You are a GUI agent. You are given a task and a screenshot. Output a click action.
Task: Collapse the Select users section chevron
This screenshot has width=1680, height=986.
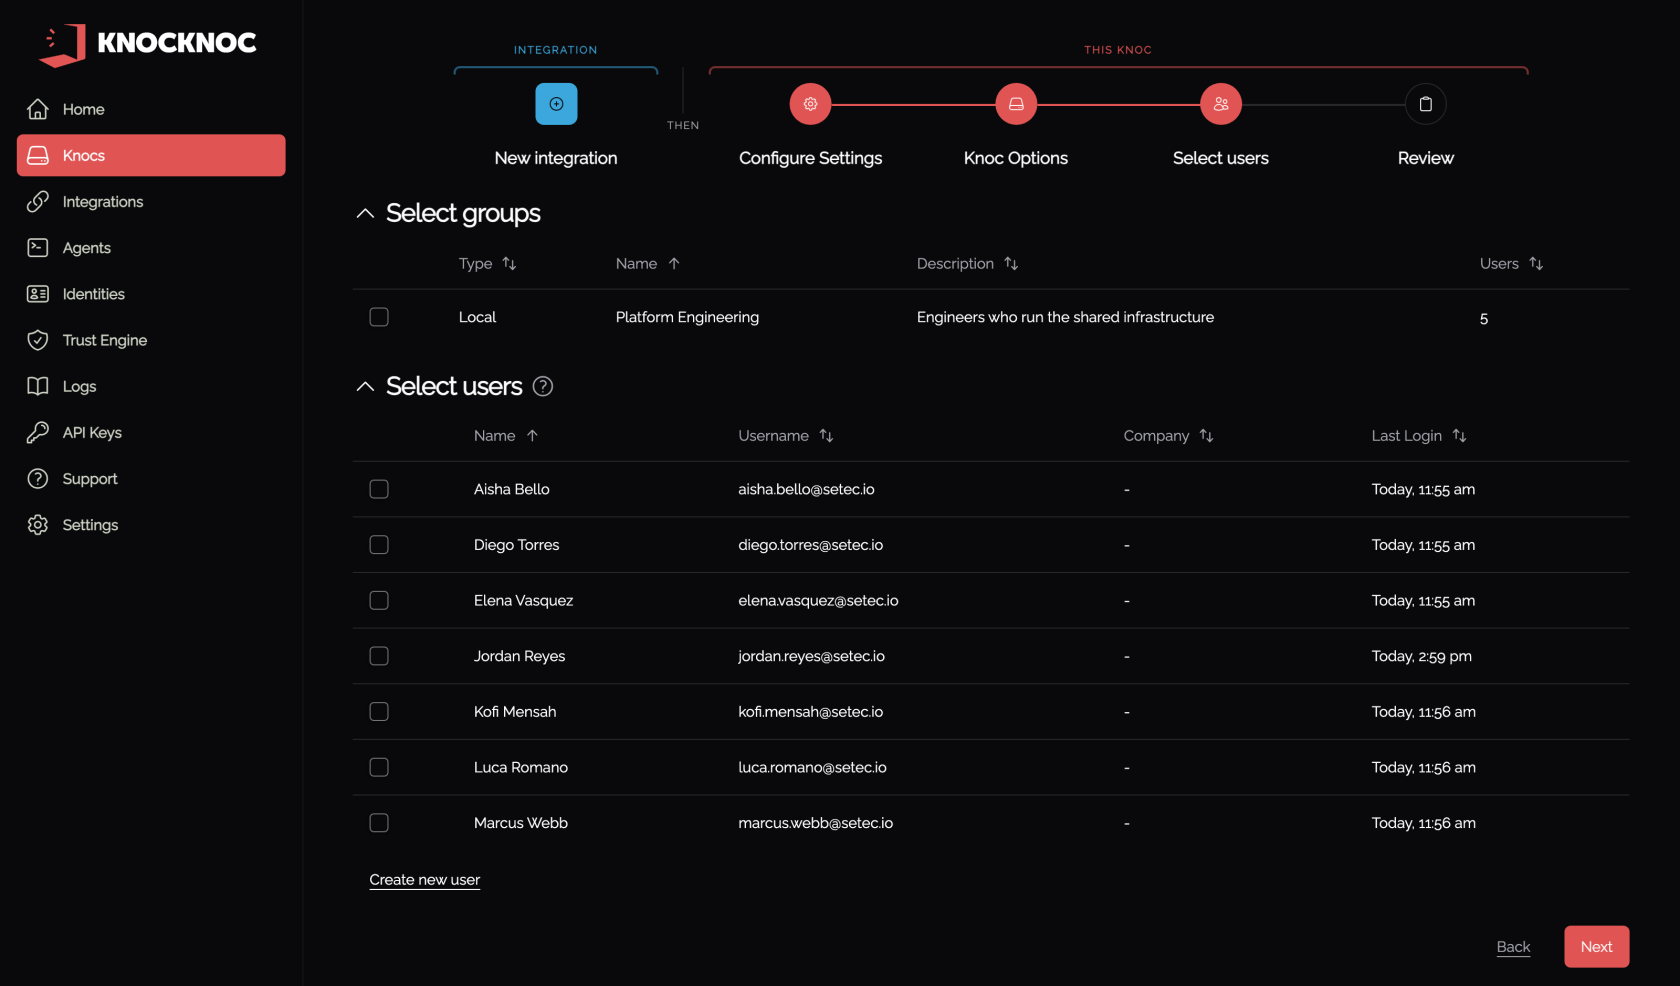coord(365,386)
